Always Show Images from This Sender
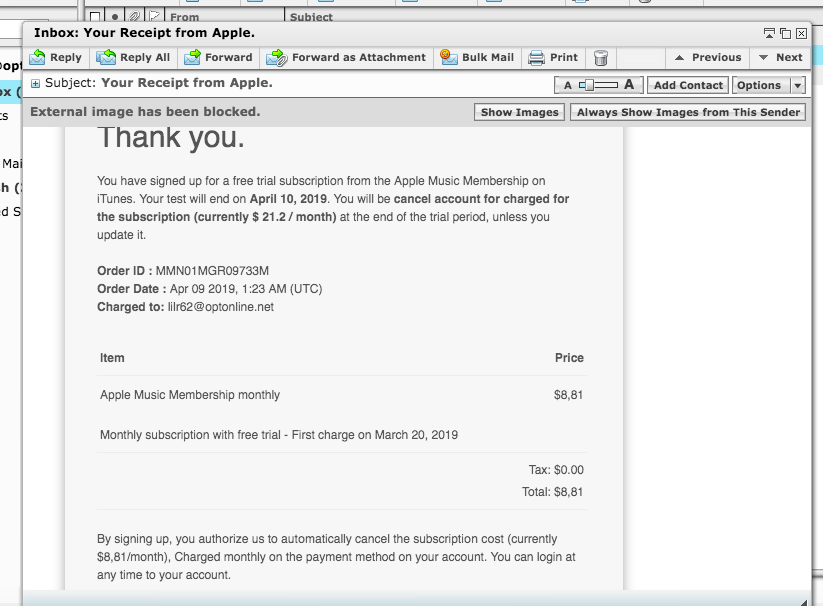 coord(688,112)
